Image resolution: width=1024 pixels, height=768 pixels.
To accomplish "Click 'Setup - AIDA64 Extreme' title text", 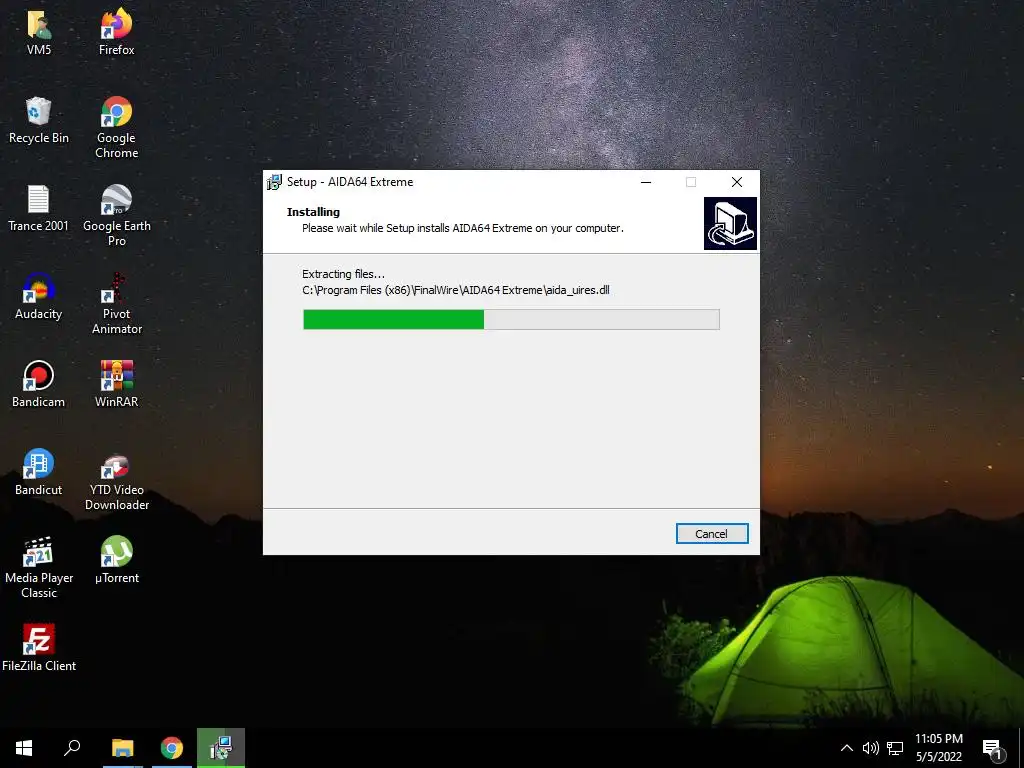I will [350, 182].
